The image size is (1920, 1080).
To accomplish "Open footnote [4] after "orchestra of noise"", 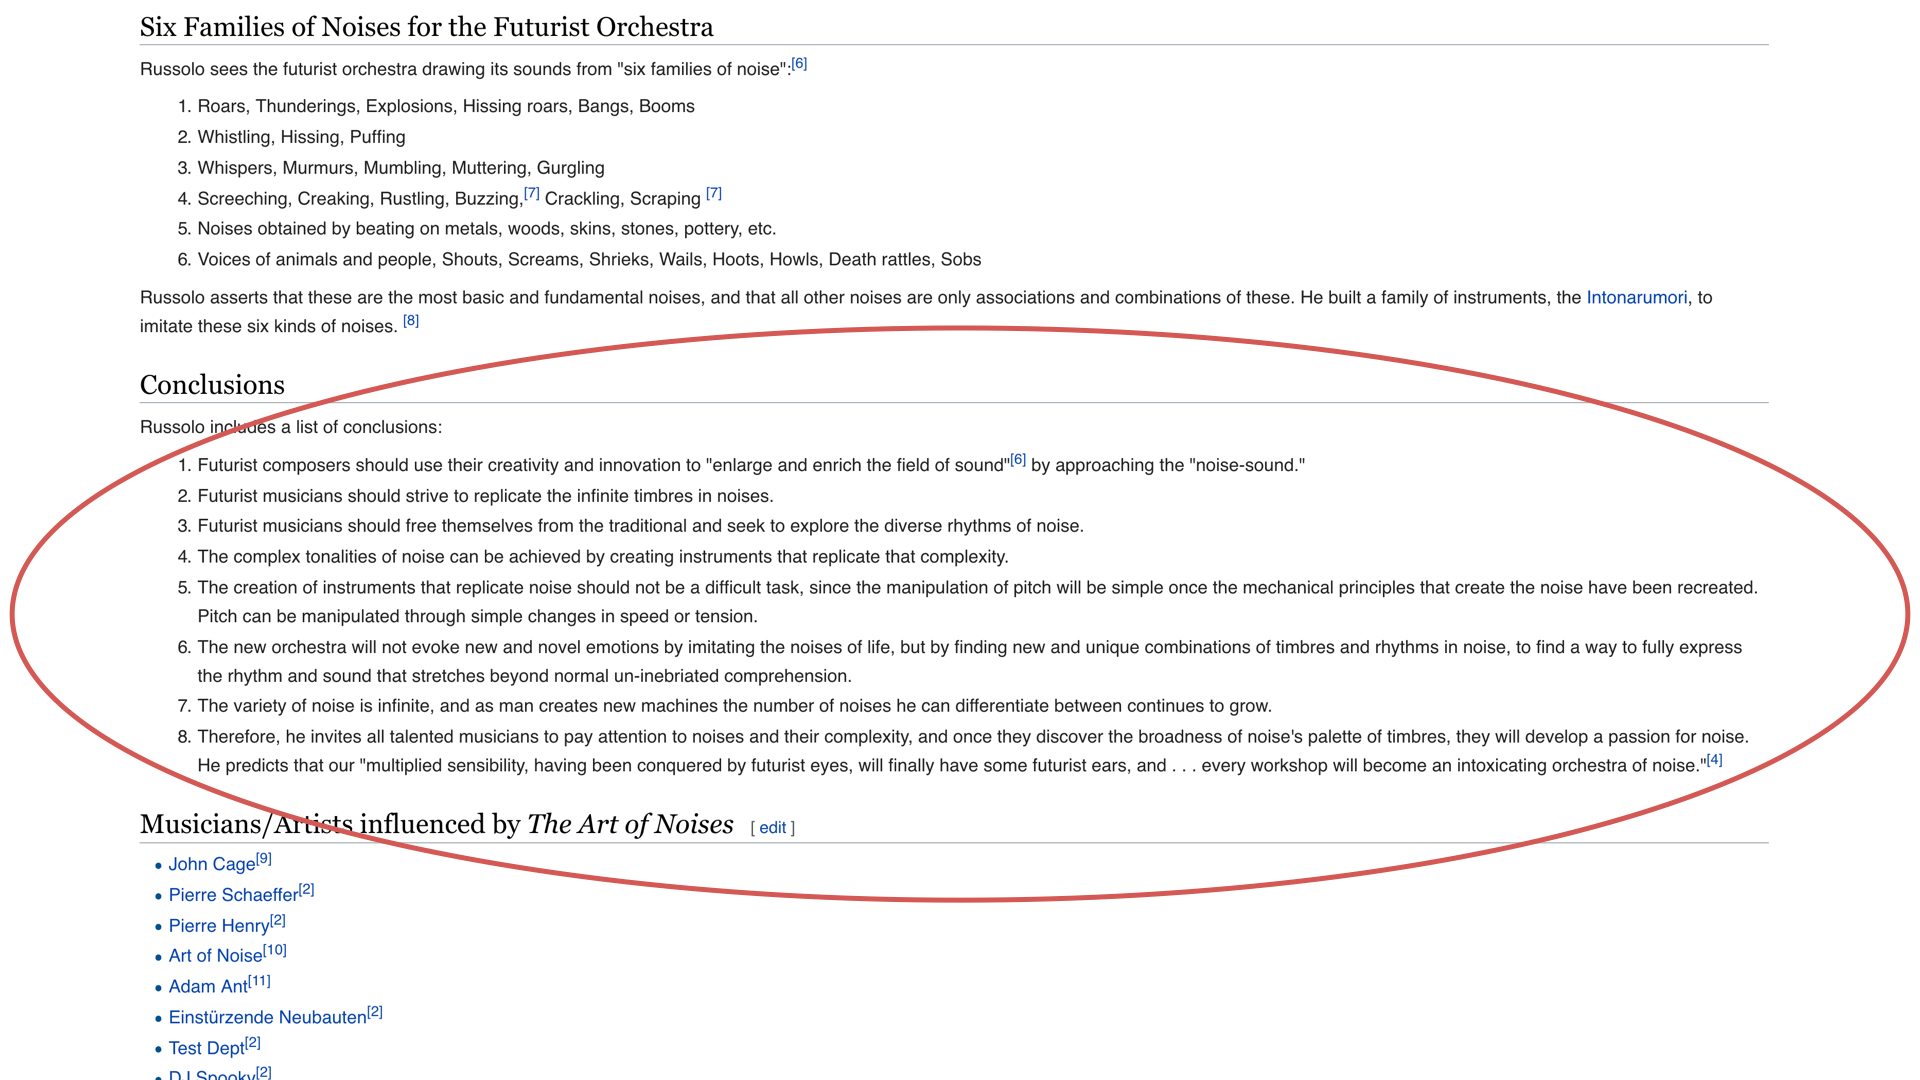I will pyautogui.click(x=1714, y=760).
